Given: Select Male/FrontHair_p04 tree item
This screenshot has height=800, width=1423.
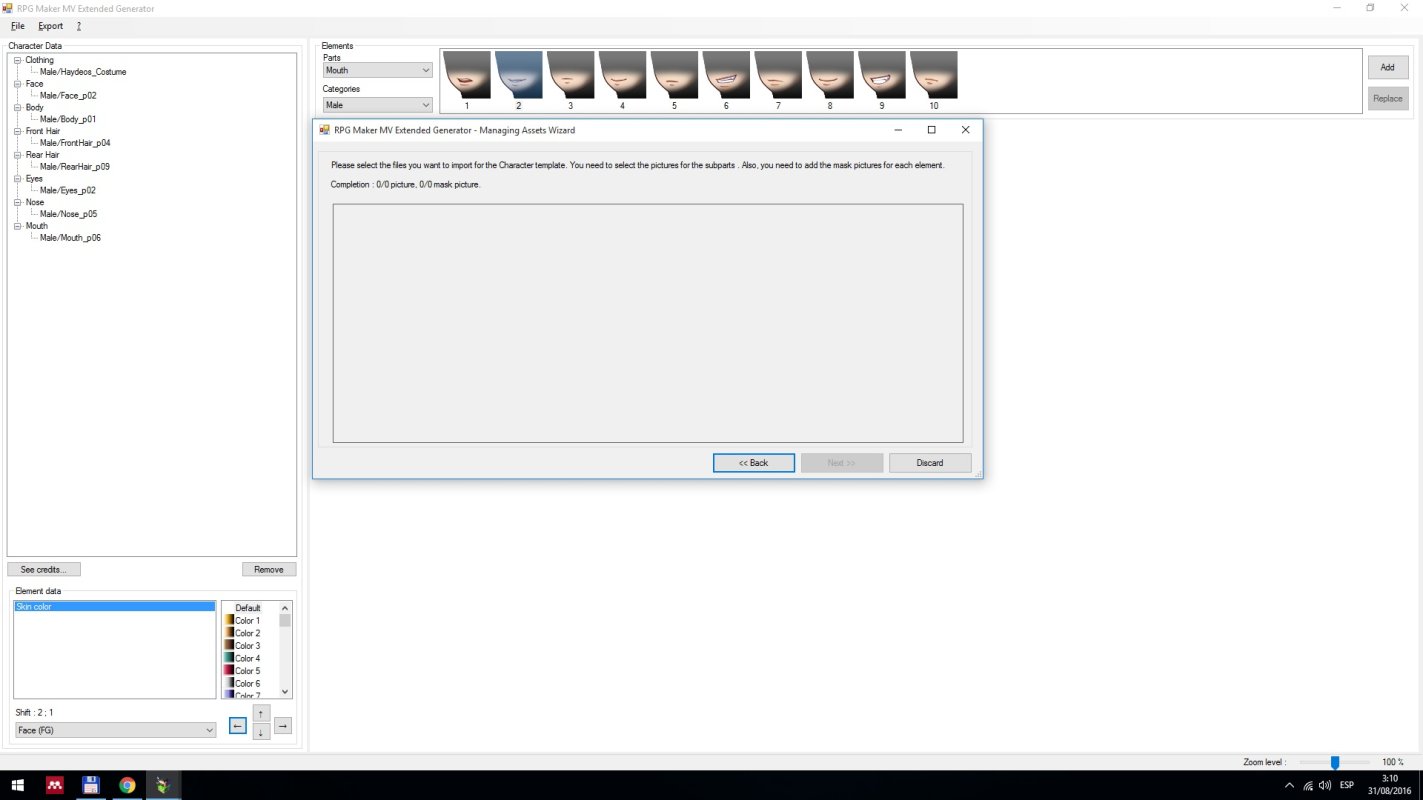Looking at the screenshot, I should (x=75, y=143).
